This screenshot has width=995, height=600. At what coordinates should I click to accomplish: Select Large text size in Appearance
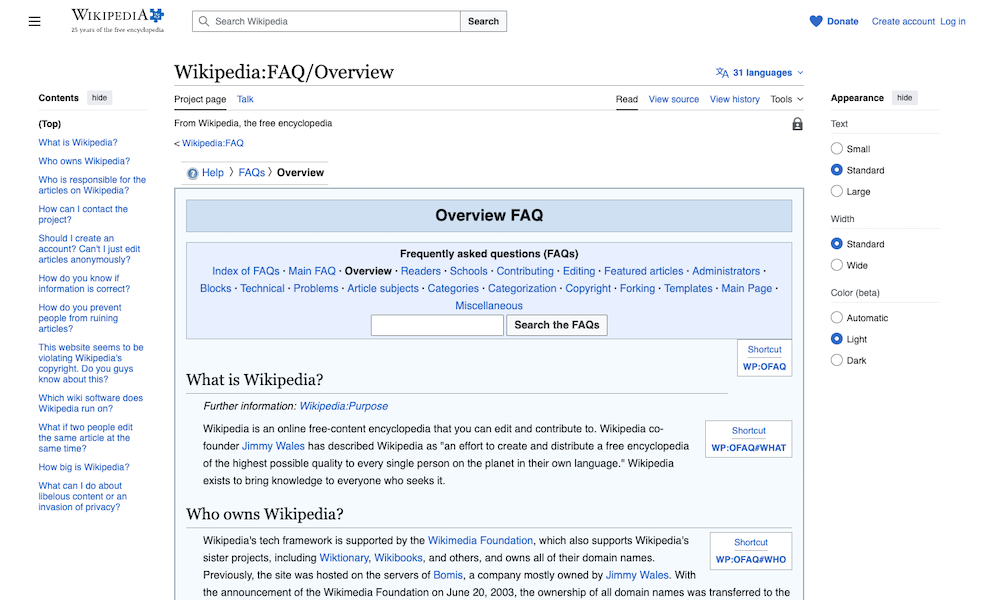[836, 191]
